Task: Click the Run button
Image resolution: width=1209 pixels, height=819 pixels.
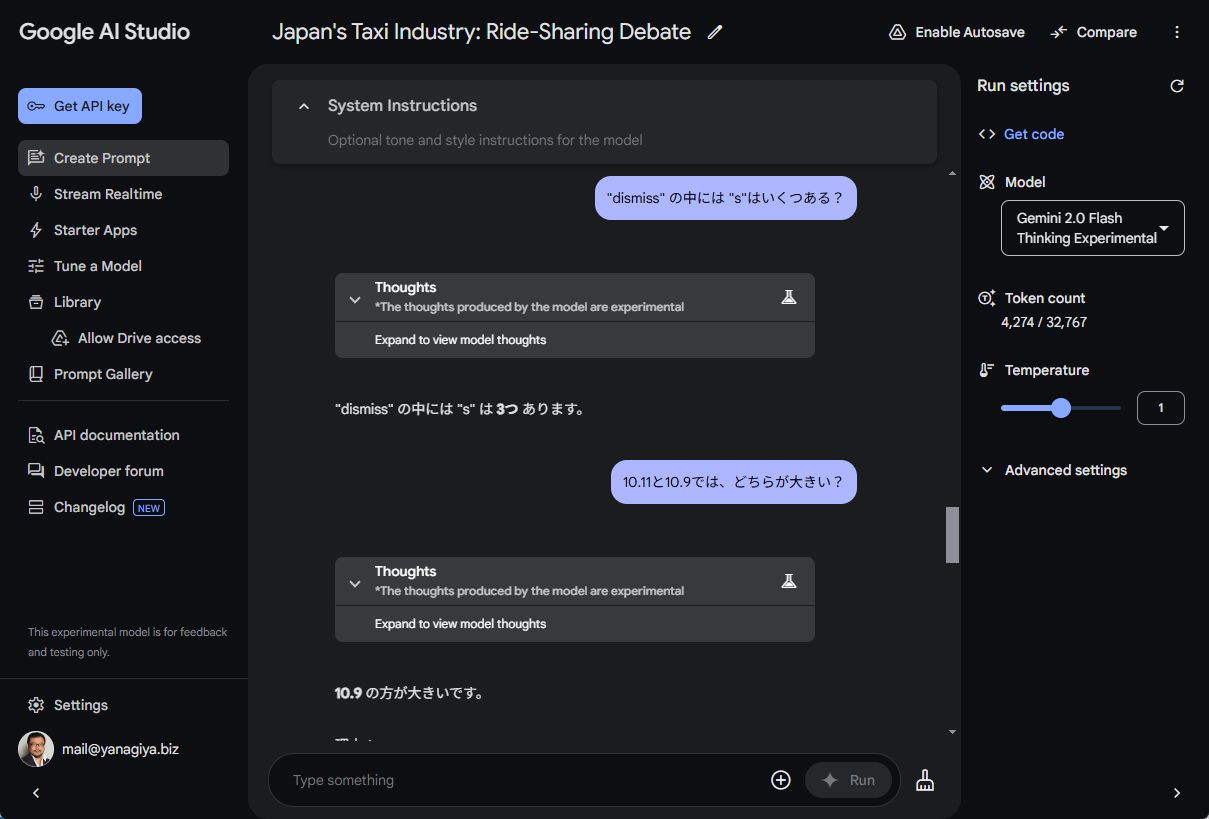Action: pos(848,779)
